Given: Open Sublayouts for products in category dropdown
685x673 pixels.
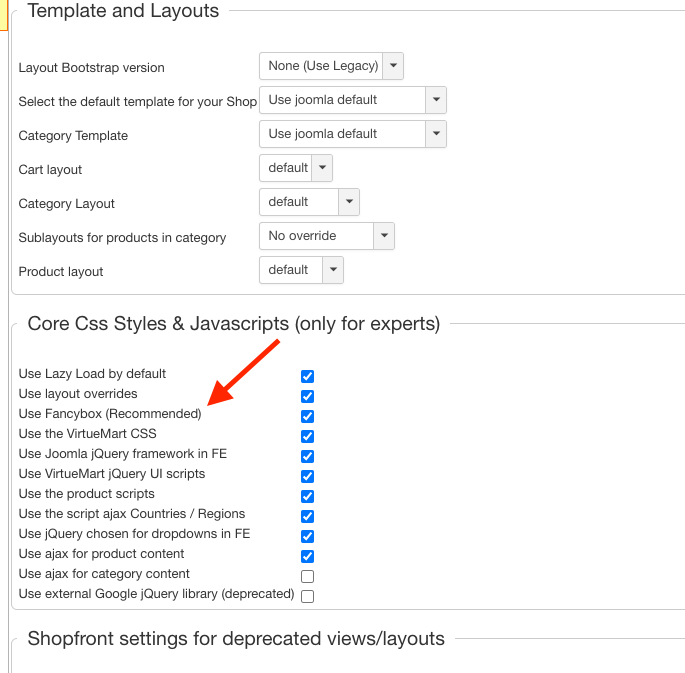Looking at the screenshot, I should click(x=327, y=236).
